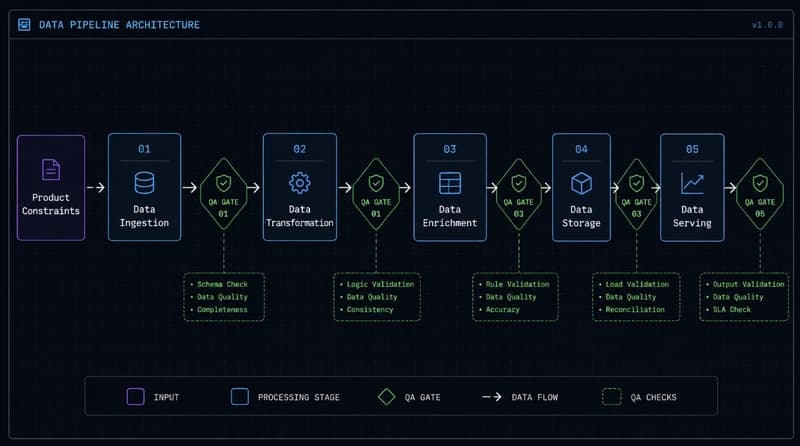Click the Data Flow arrow symbol in legend
The height and width of the screenshot is (446, 800).
[x=492, y=397]
